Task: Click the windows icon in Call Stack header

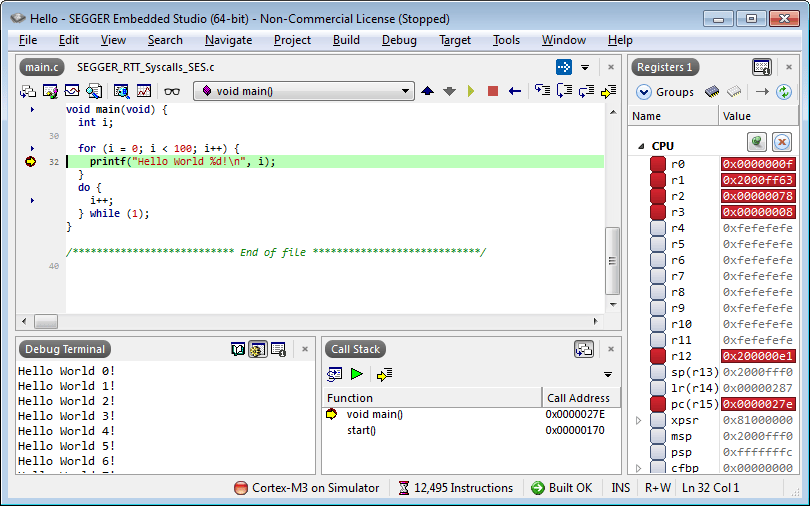Action: [584, 350]
